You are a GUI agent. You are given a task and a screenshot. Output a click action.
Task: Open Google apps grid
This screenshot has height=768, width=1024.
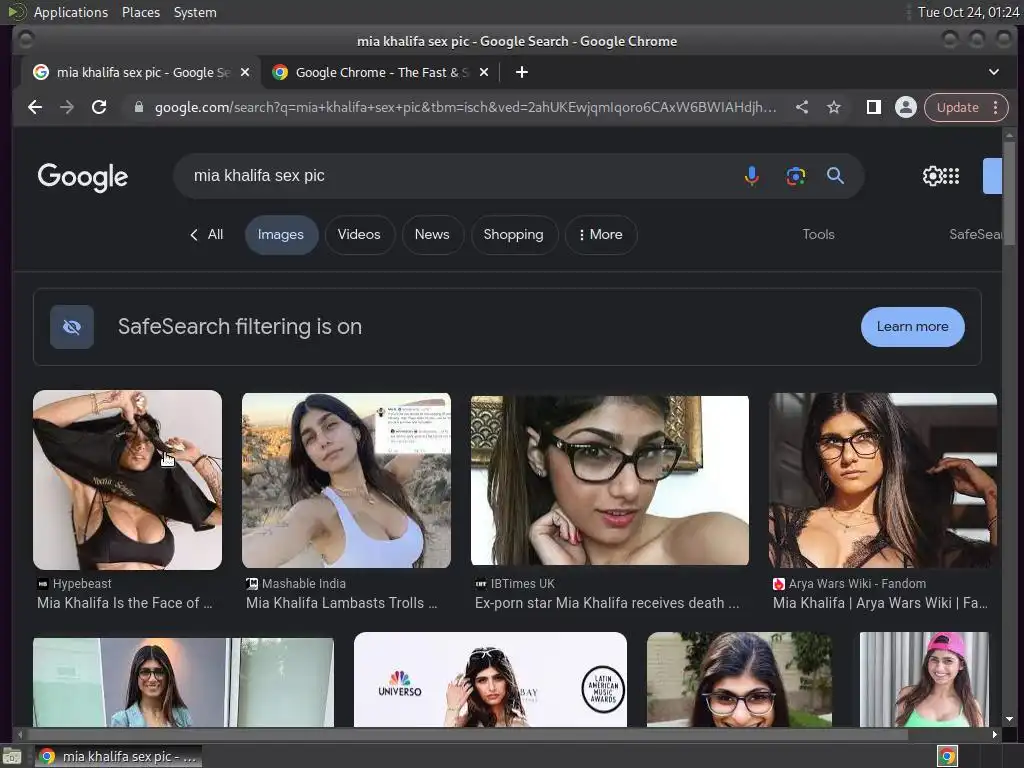coord(952,176)
